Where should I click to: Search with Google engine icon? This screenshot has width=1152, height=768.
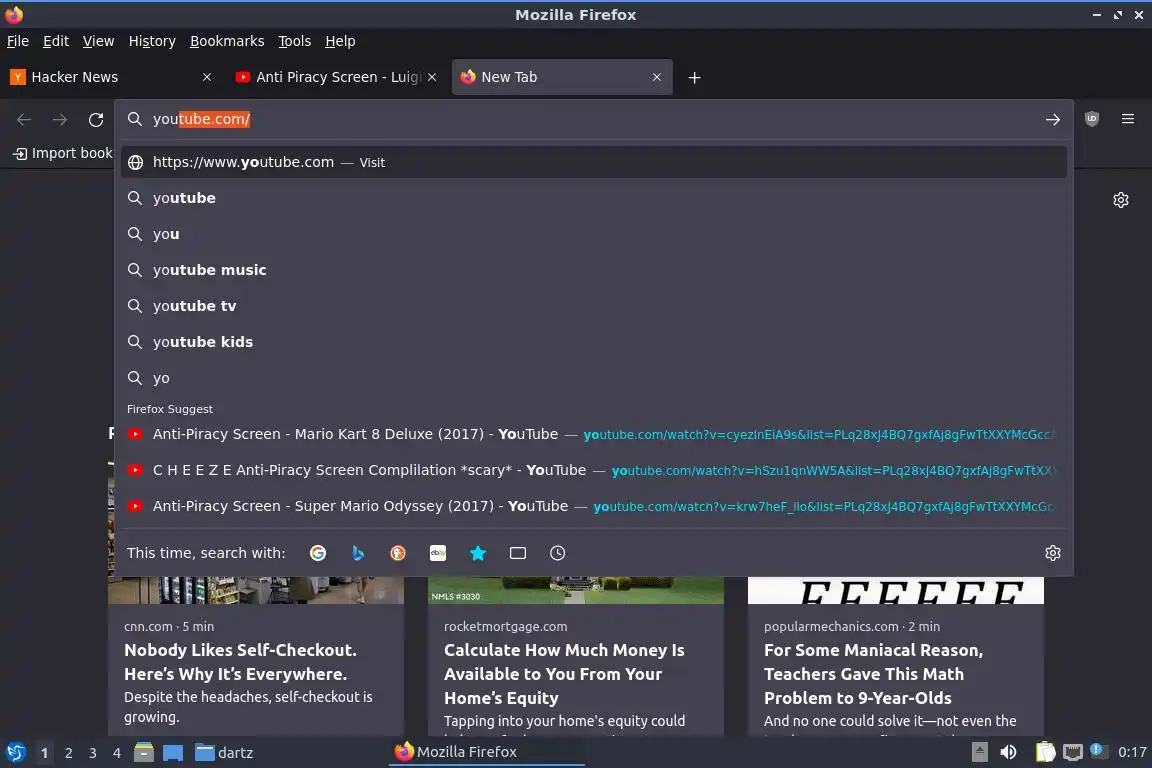click(318, 553)
